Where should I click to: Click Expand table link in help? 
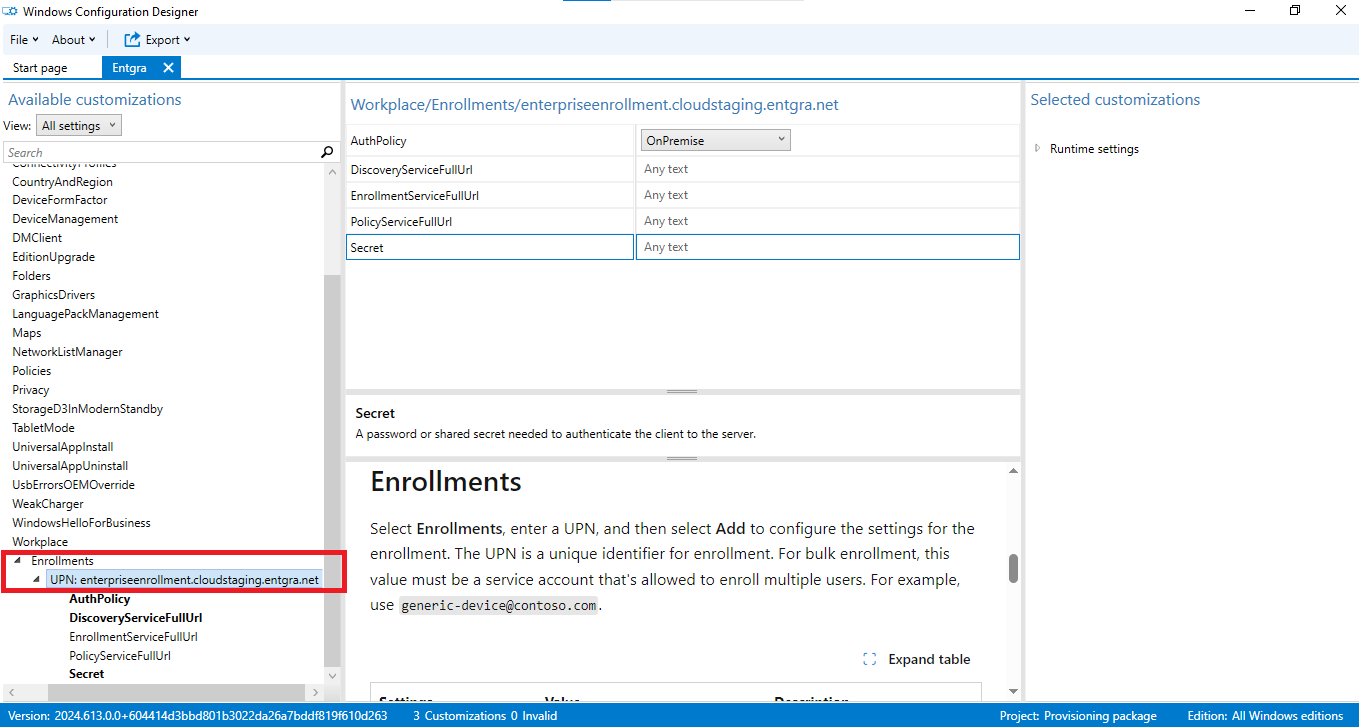coord(929,659)
